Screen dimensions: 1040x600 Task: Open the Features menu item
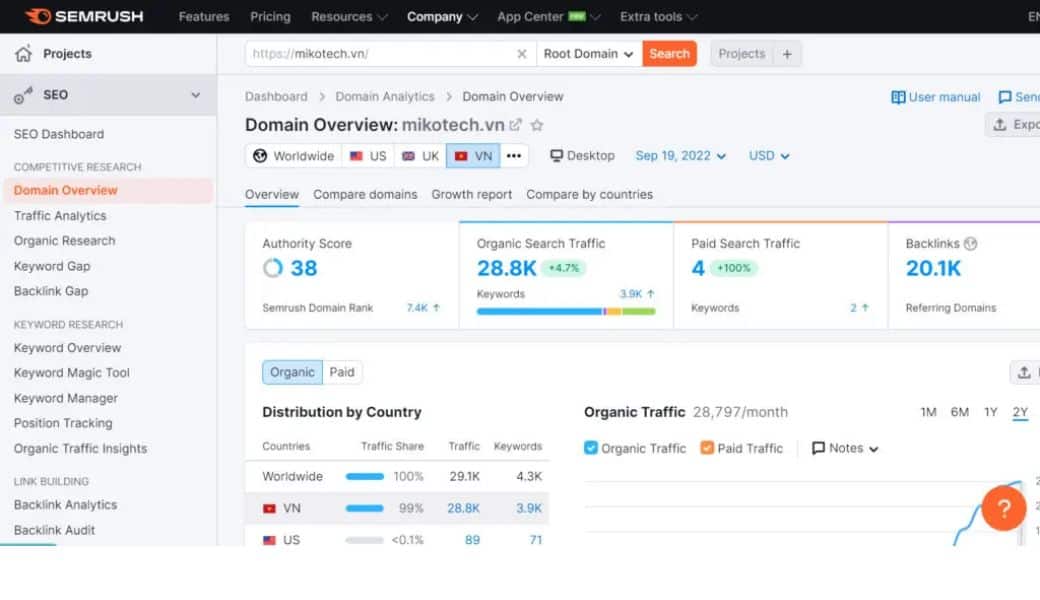click(x=204, y=17)
